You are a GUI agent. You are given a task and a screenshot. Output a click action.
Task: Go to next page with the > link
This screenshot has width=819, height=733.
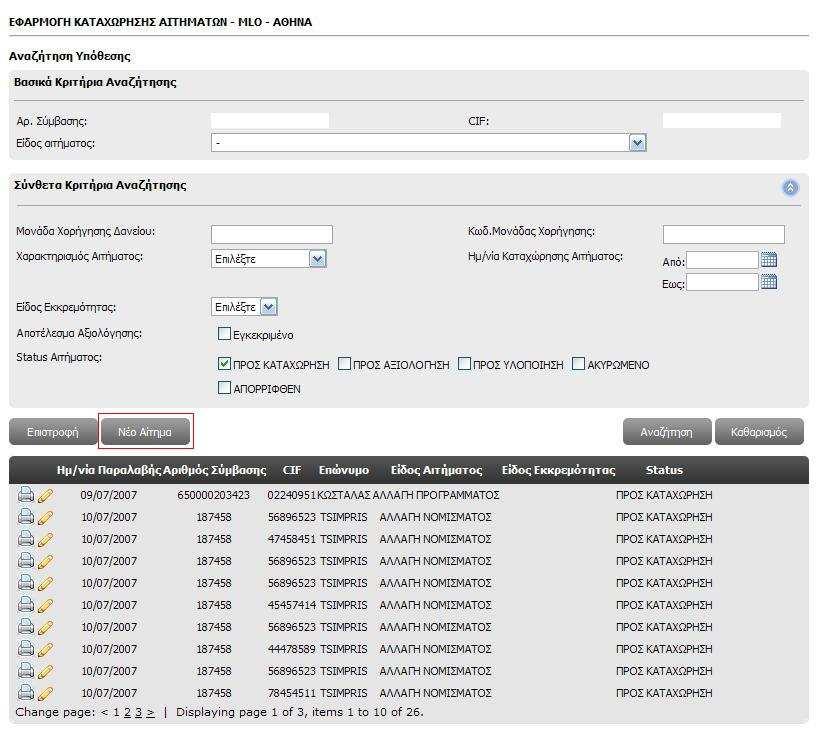[x=150, y=712]
